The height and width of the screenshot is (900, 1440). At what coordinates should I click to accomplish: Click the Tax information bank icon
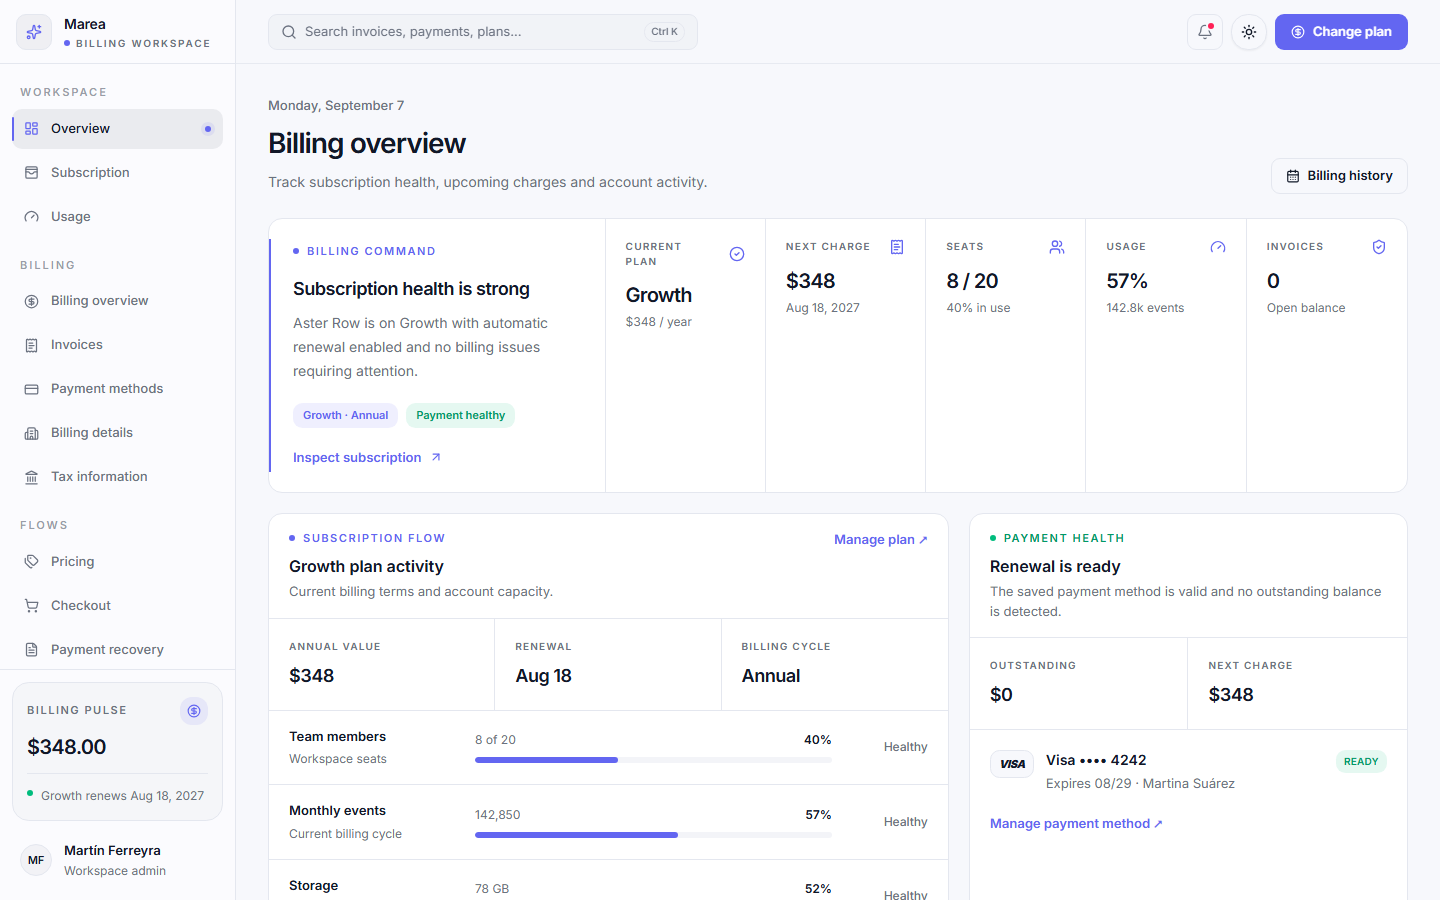click(x=32, y=477)
